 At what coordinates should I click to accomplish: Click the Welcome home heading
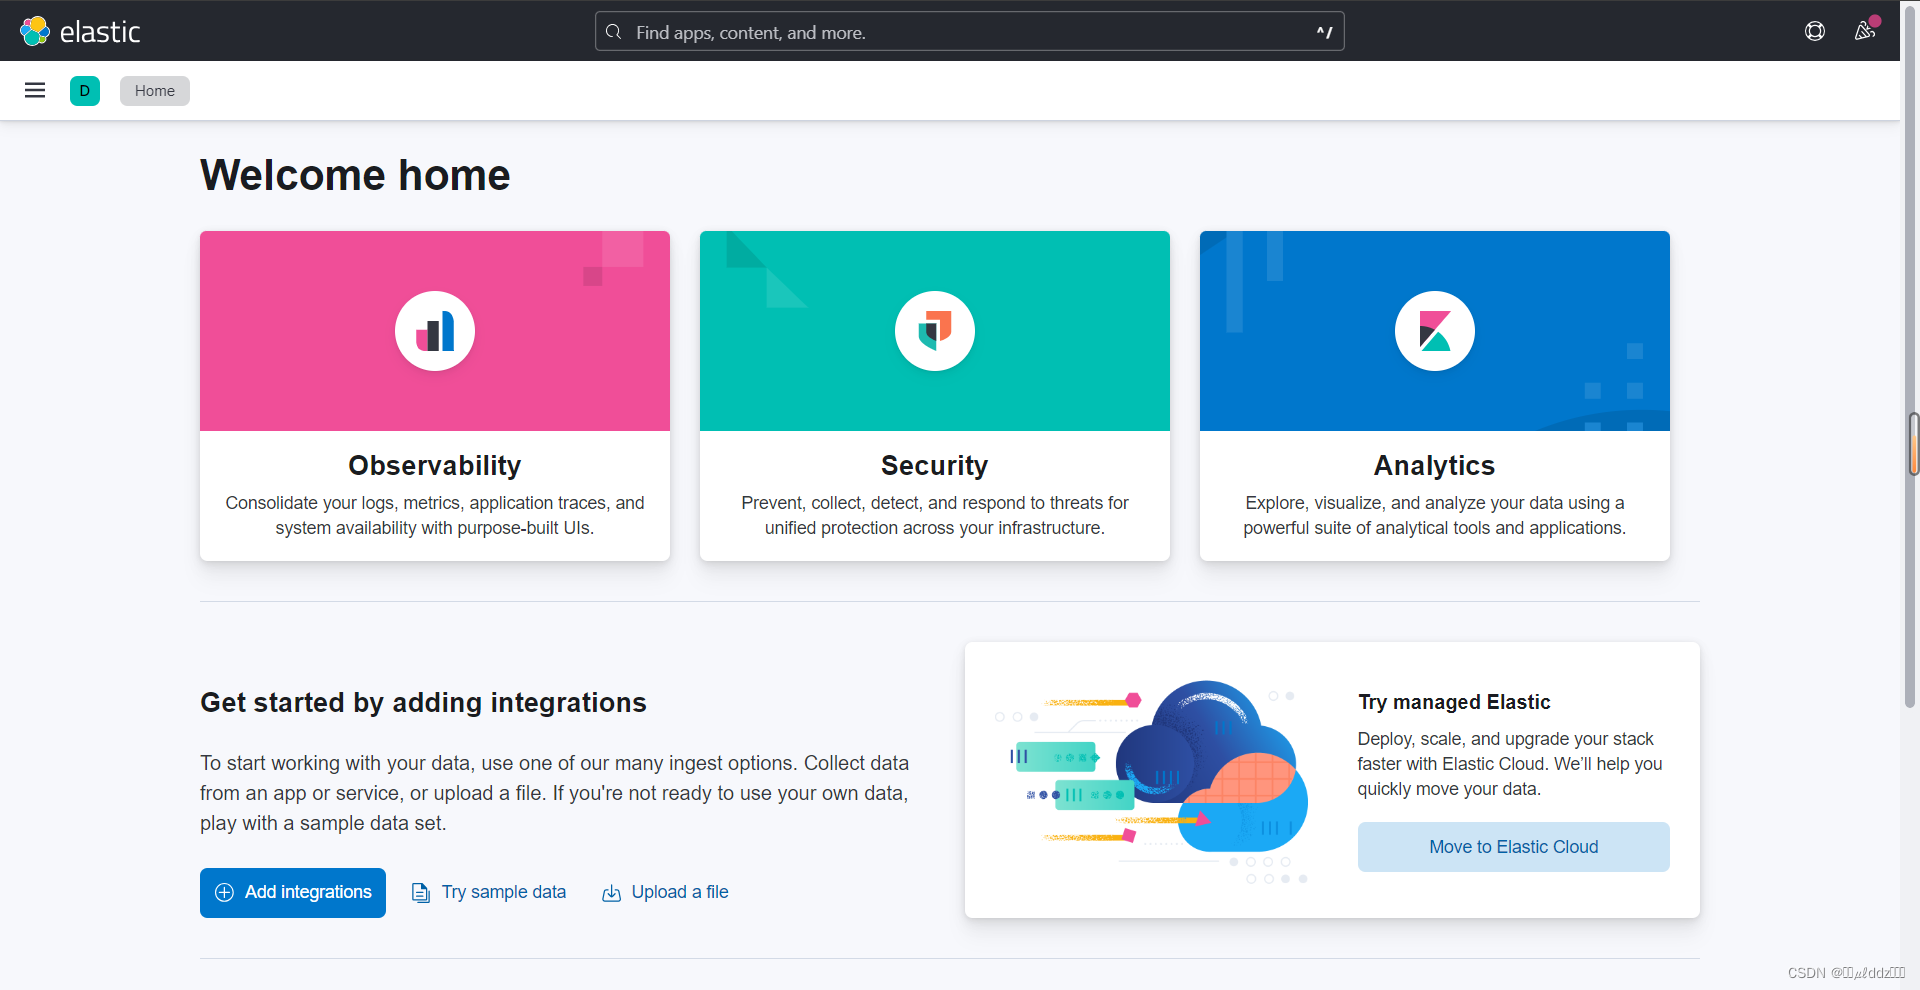click(355, 175)
